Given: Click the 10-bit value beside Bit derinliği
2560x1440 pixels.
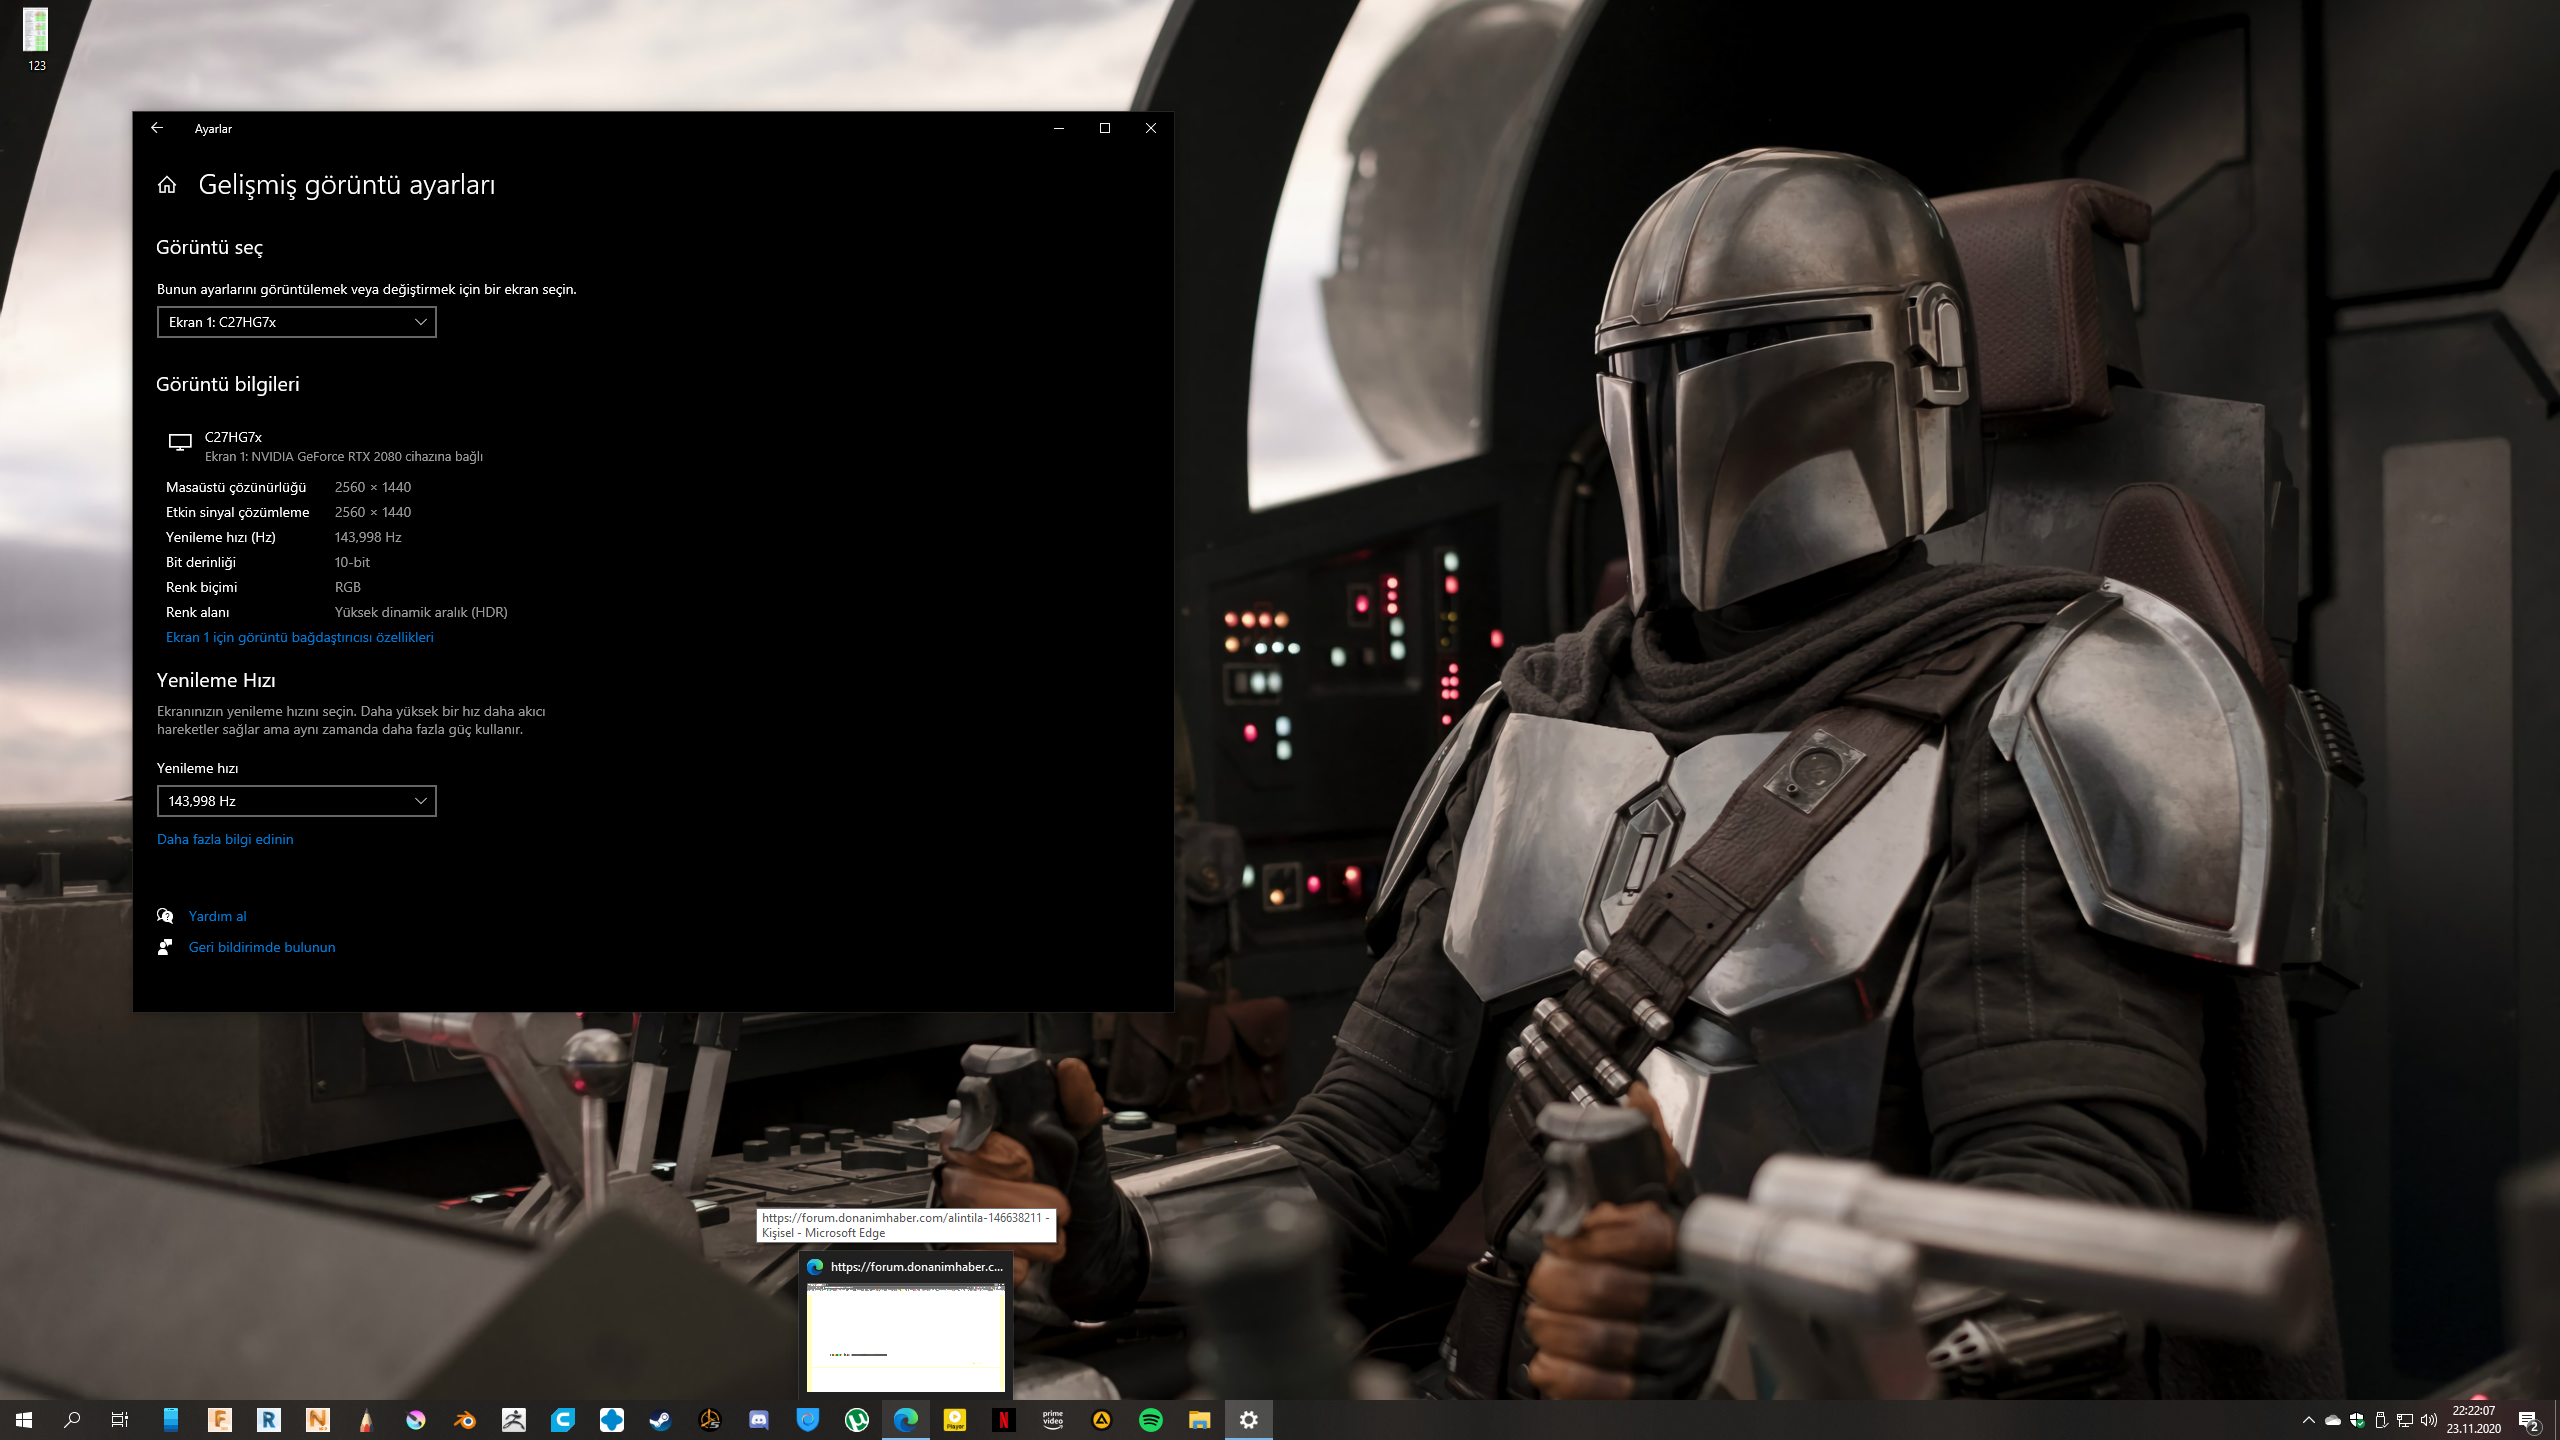Looking at the screenshot, I should pyautogui.click(x=352, y=562).
